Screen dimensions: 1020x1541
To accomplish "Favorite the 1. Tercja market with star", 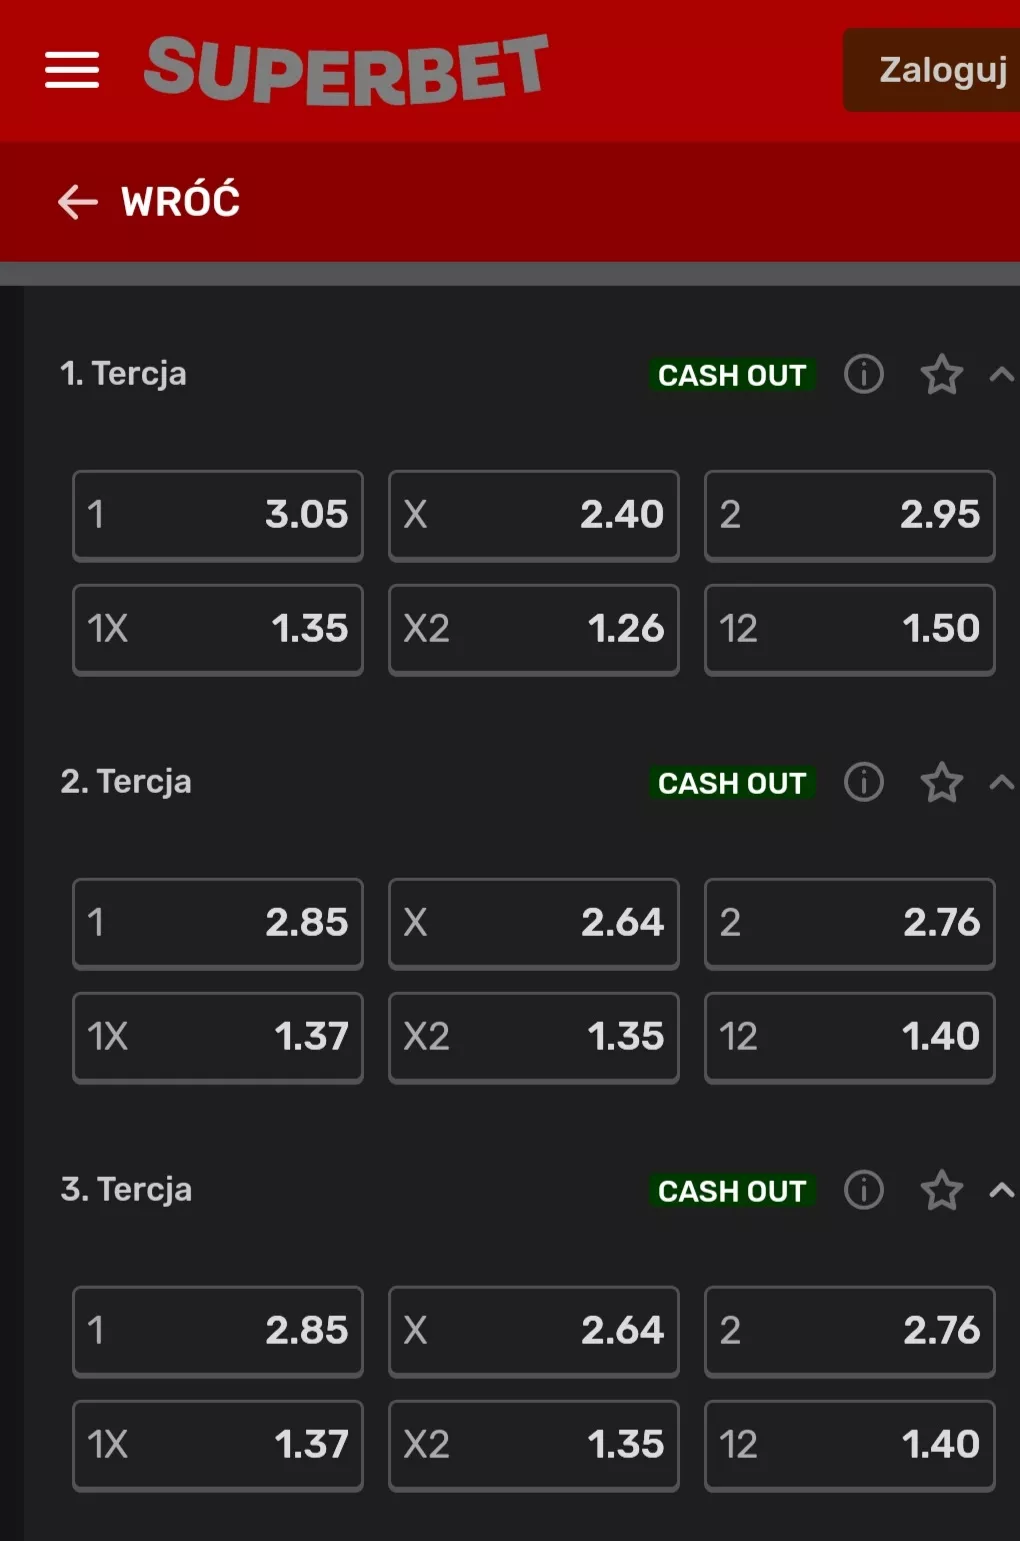I will (941, 375).
